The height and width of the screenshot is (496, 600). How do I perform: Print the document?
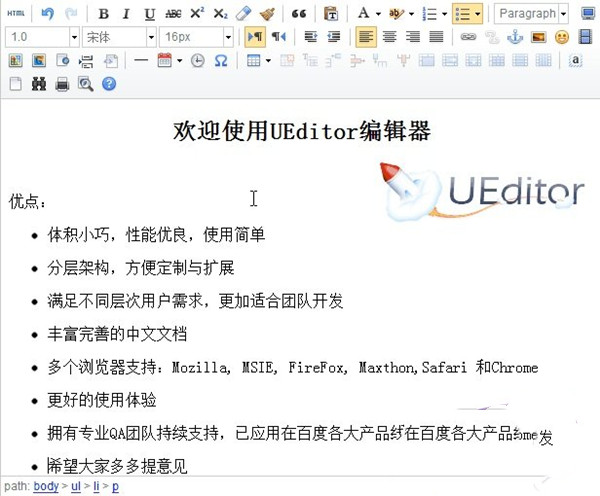click(x=62, y=84)
